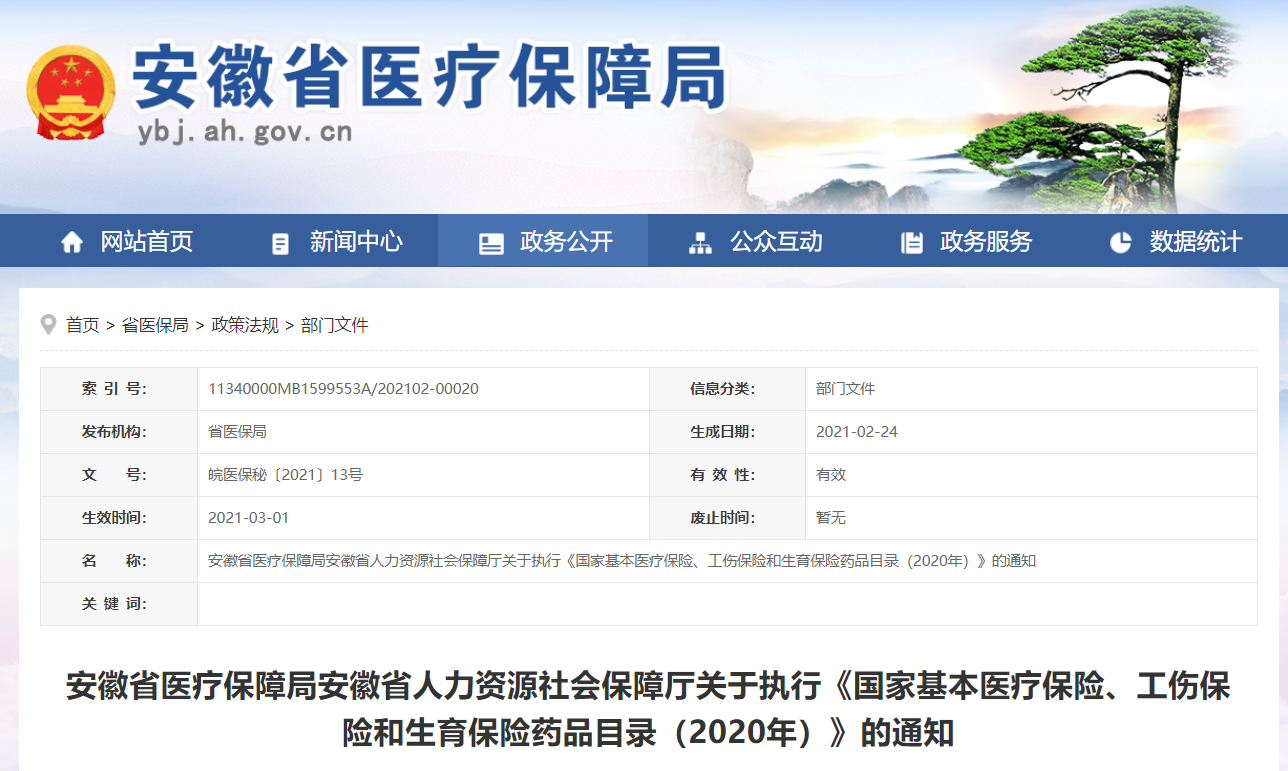Click the location pin breadcrumb icon
The height and width of the screenshot is (771, 1288).
point(48,324)
